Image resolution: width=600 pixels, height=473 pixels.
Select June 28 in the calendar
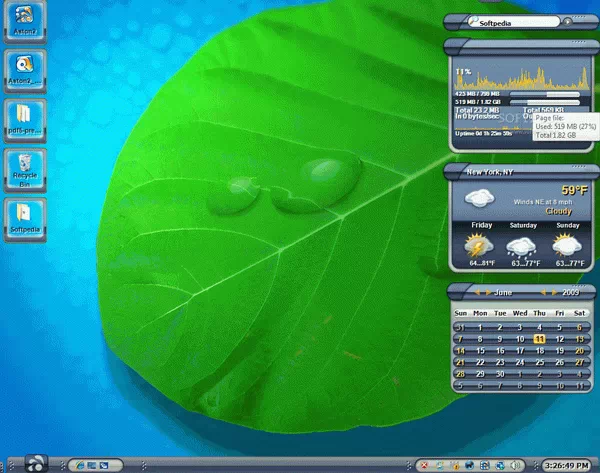460,374
